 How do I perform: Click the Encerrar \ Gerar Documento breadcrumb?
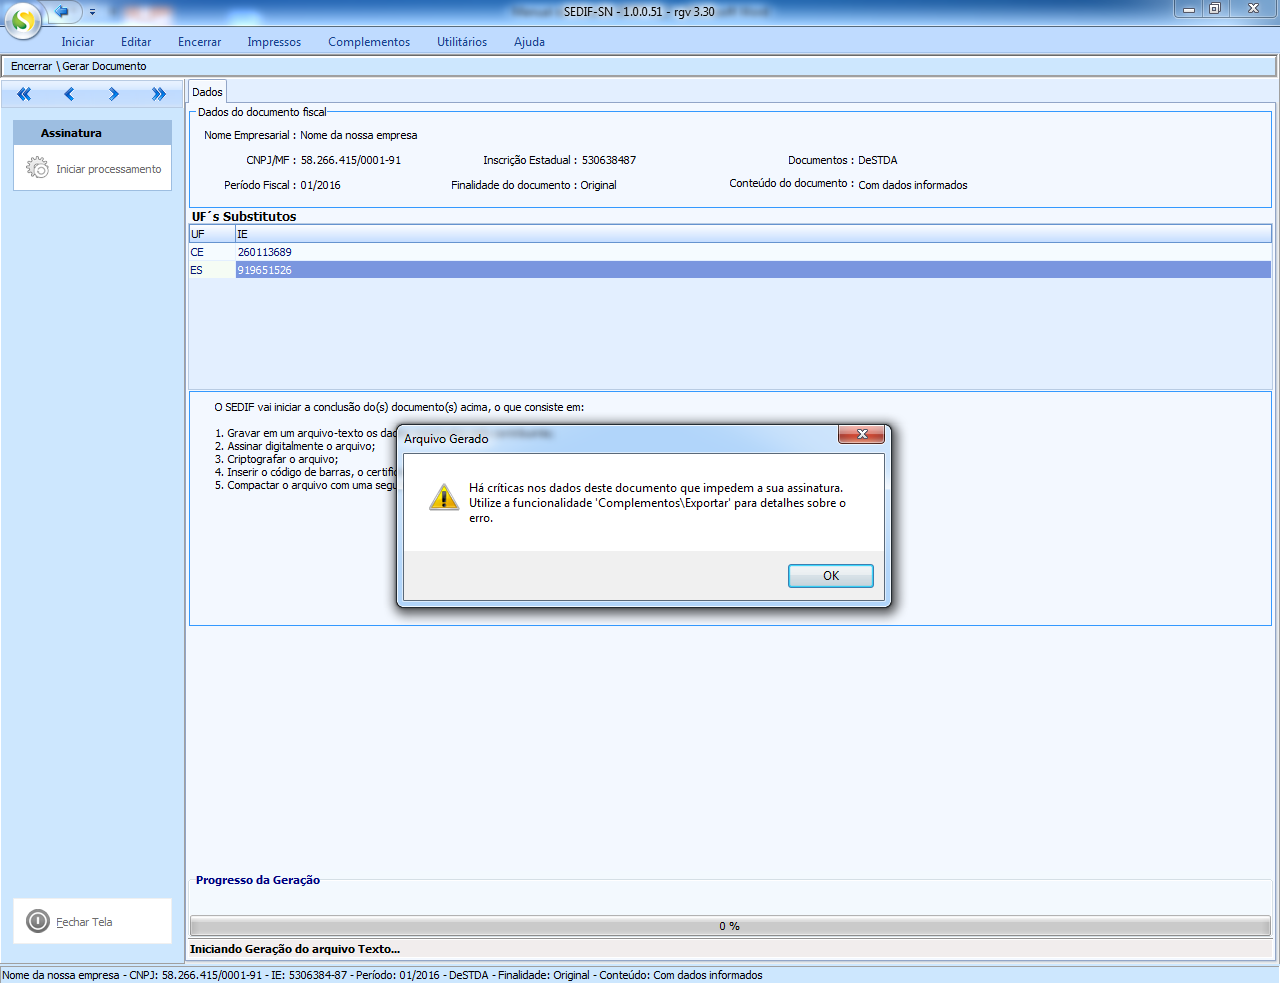pyautogui.click(x=79, y=66)
